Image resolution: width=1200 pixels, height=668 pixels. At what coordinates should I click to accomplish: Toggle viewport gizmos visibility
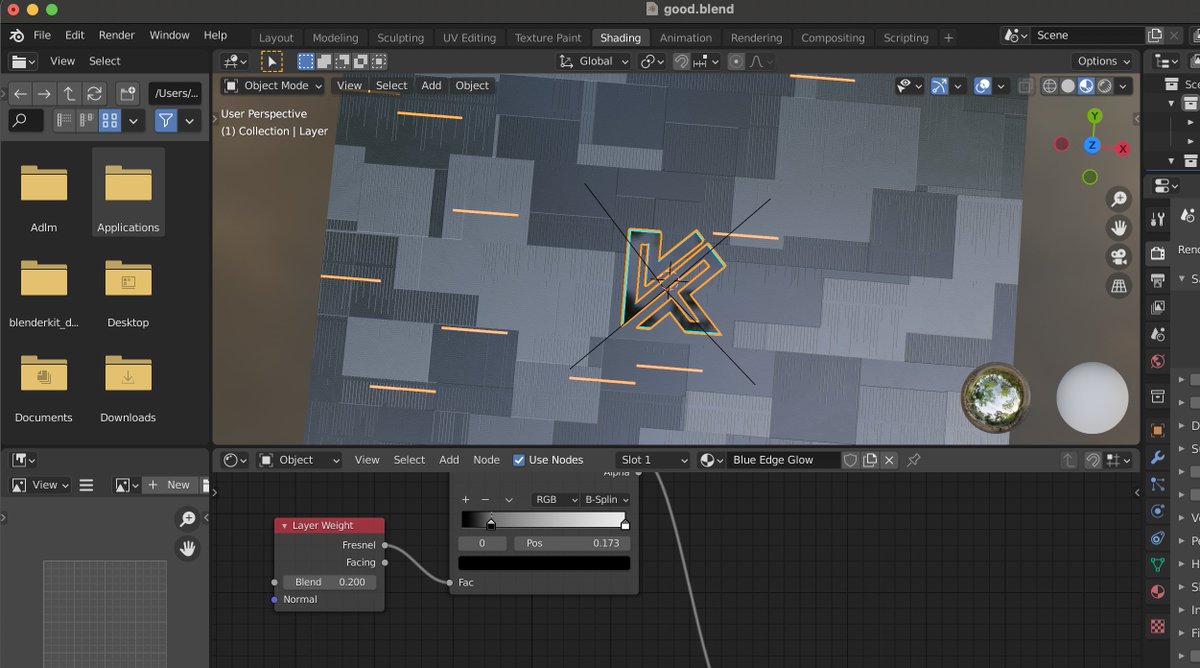[939, 86]
